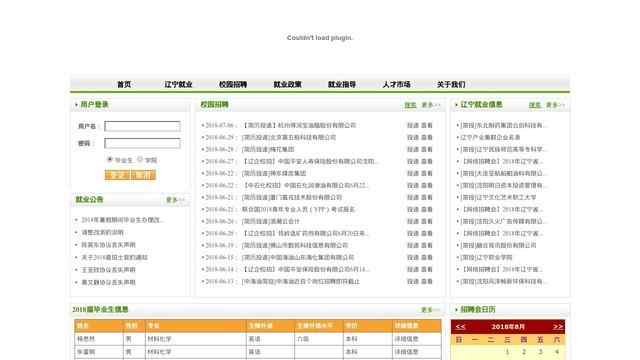Open the 2018-07-06 简历投递 recruitment entry

coord(299,125)
